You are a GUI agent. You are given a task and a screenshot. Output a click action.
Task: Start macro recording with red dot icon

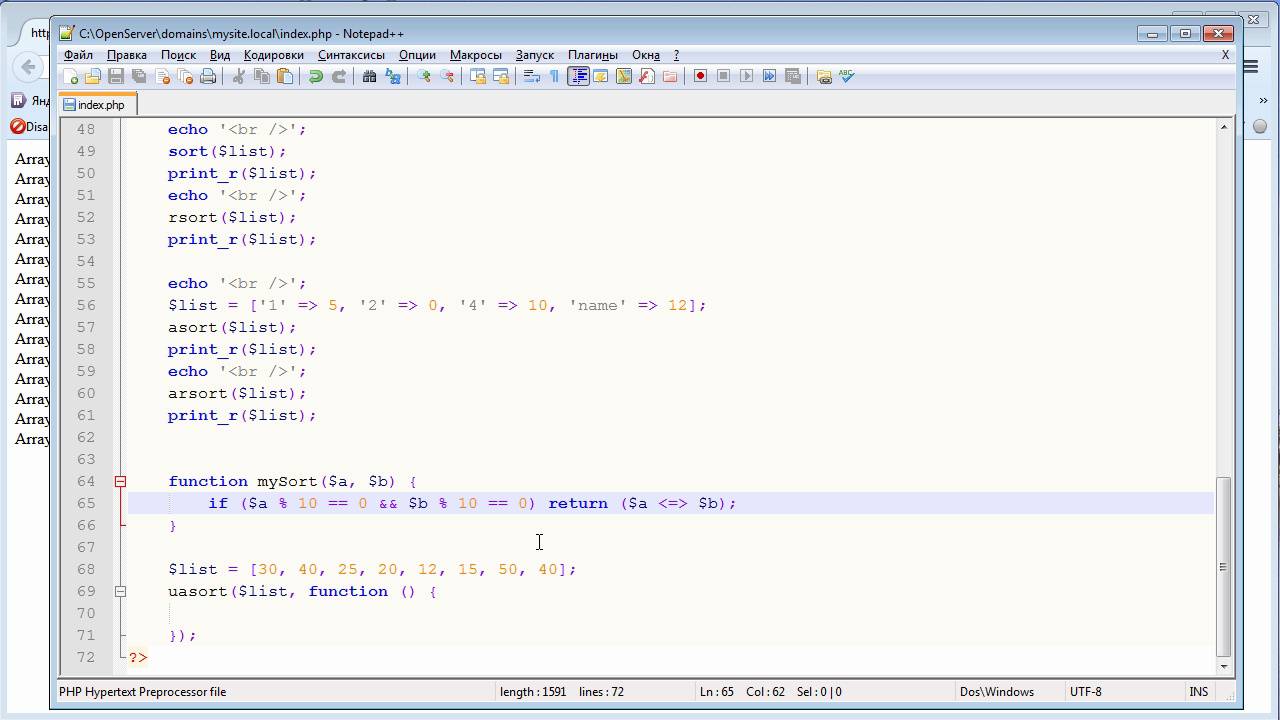click(x=700, y=76)
